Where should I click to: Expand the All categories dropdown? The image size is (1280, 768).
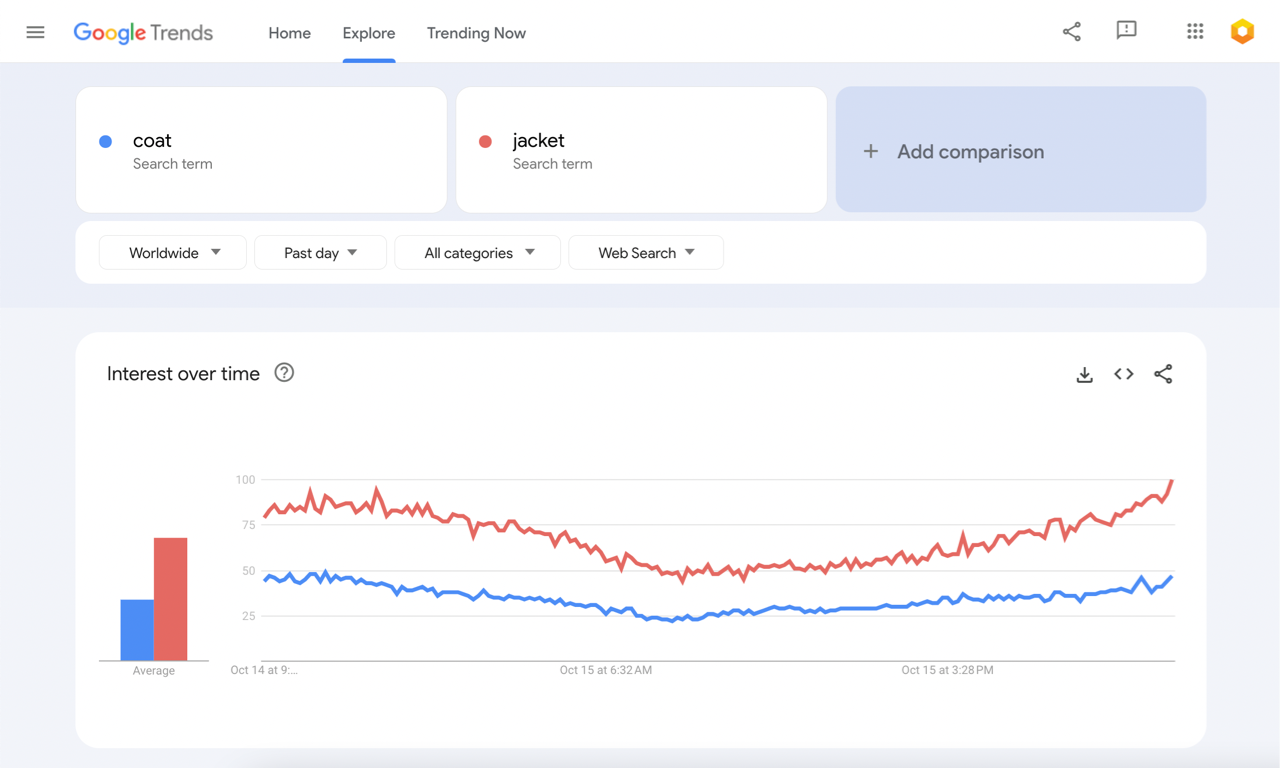point(478,253)
